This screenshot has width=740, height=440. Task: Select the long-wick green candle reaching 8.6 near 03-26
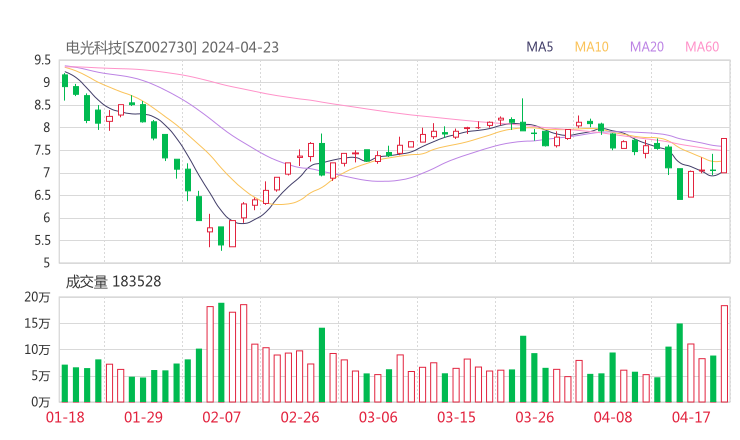click(522, 115)
